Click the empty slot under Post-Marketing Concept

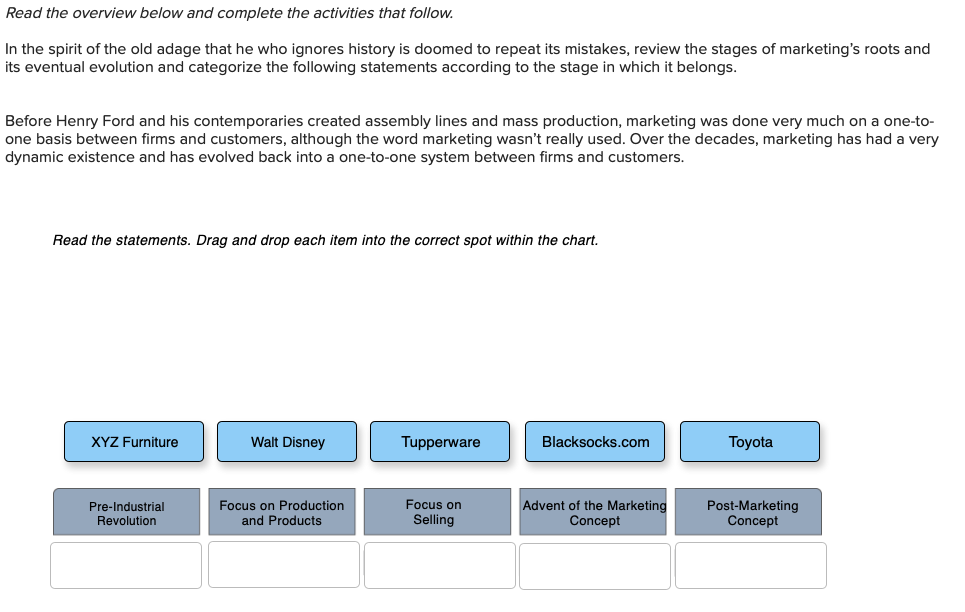750,565
